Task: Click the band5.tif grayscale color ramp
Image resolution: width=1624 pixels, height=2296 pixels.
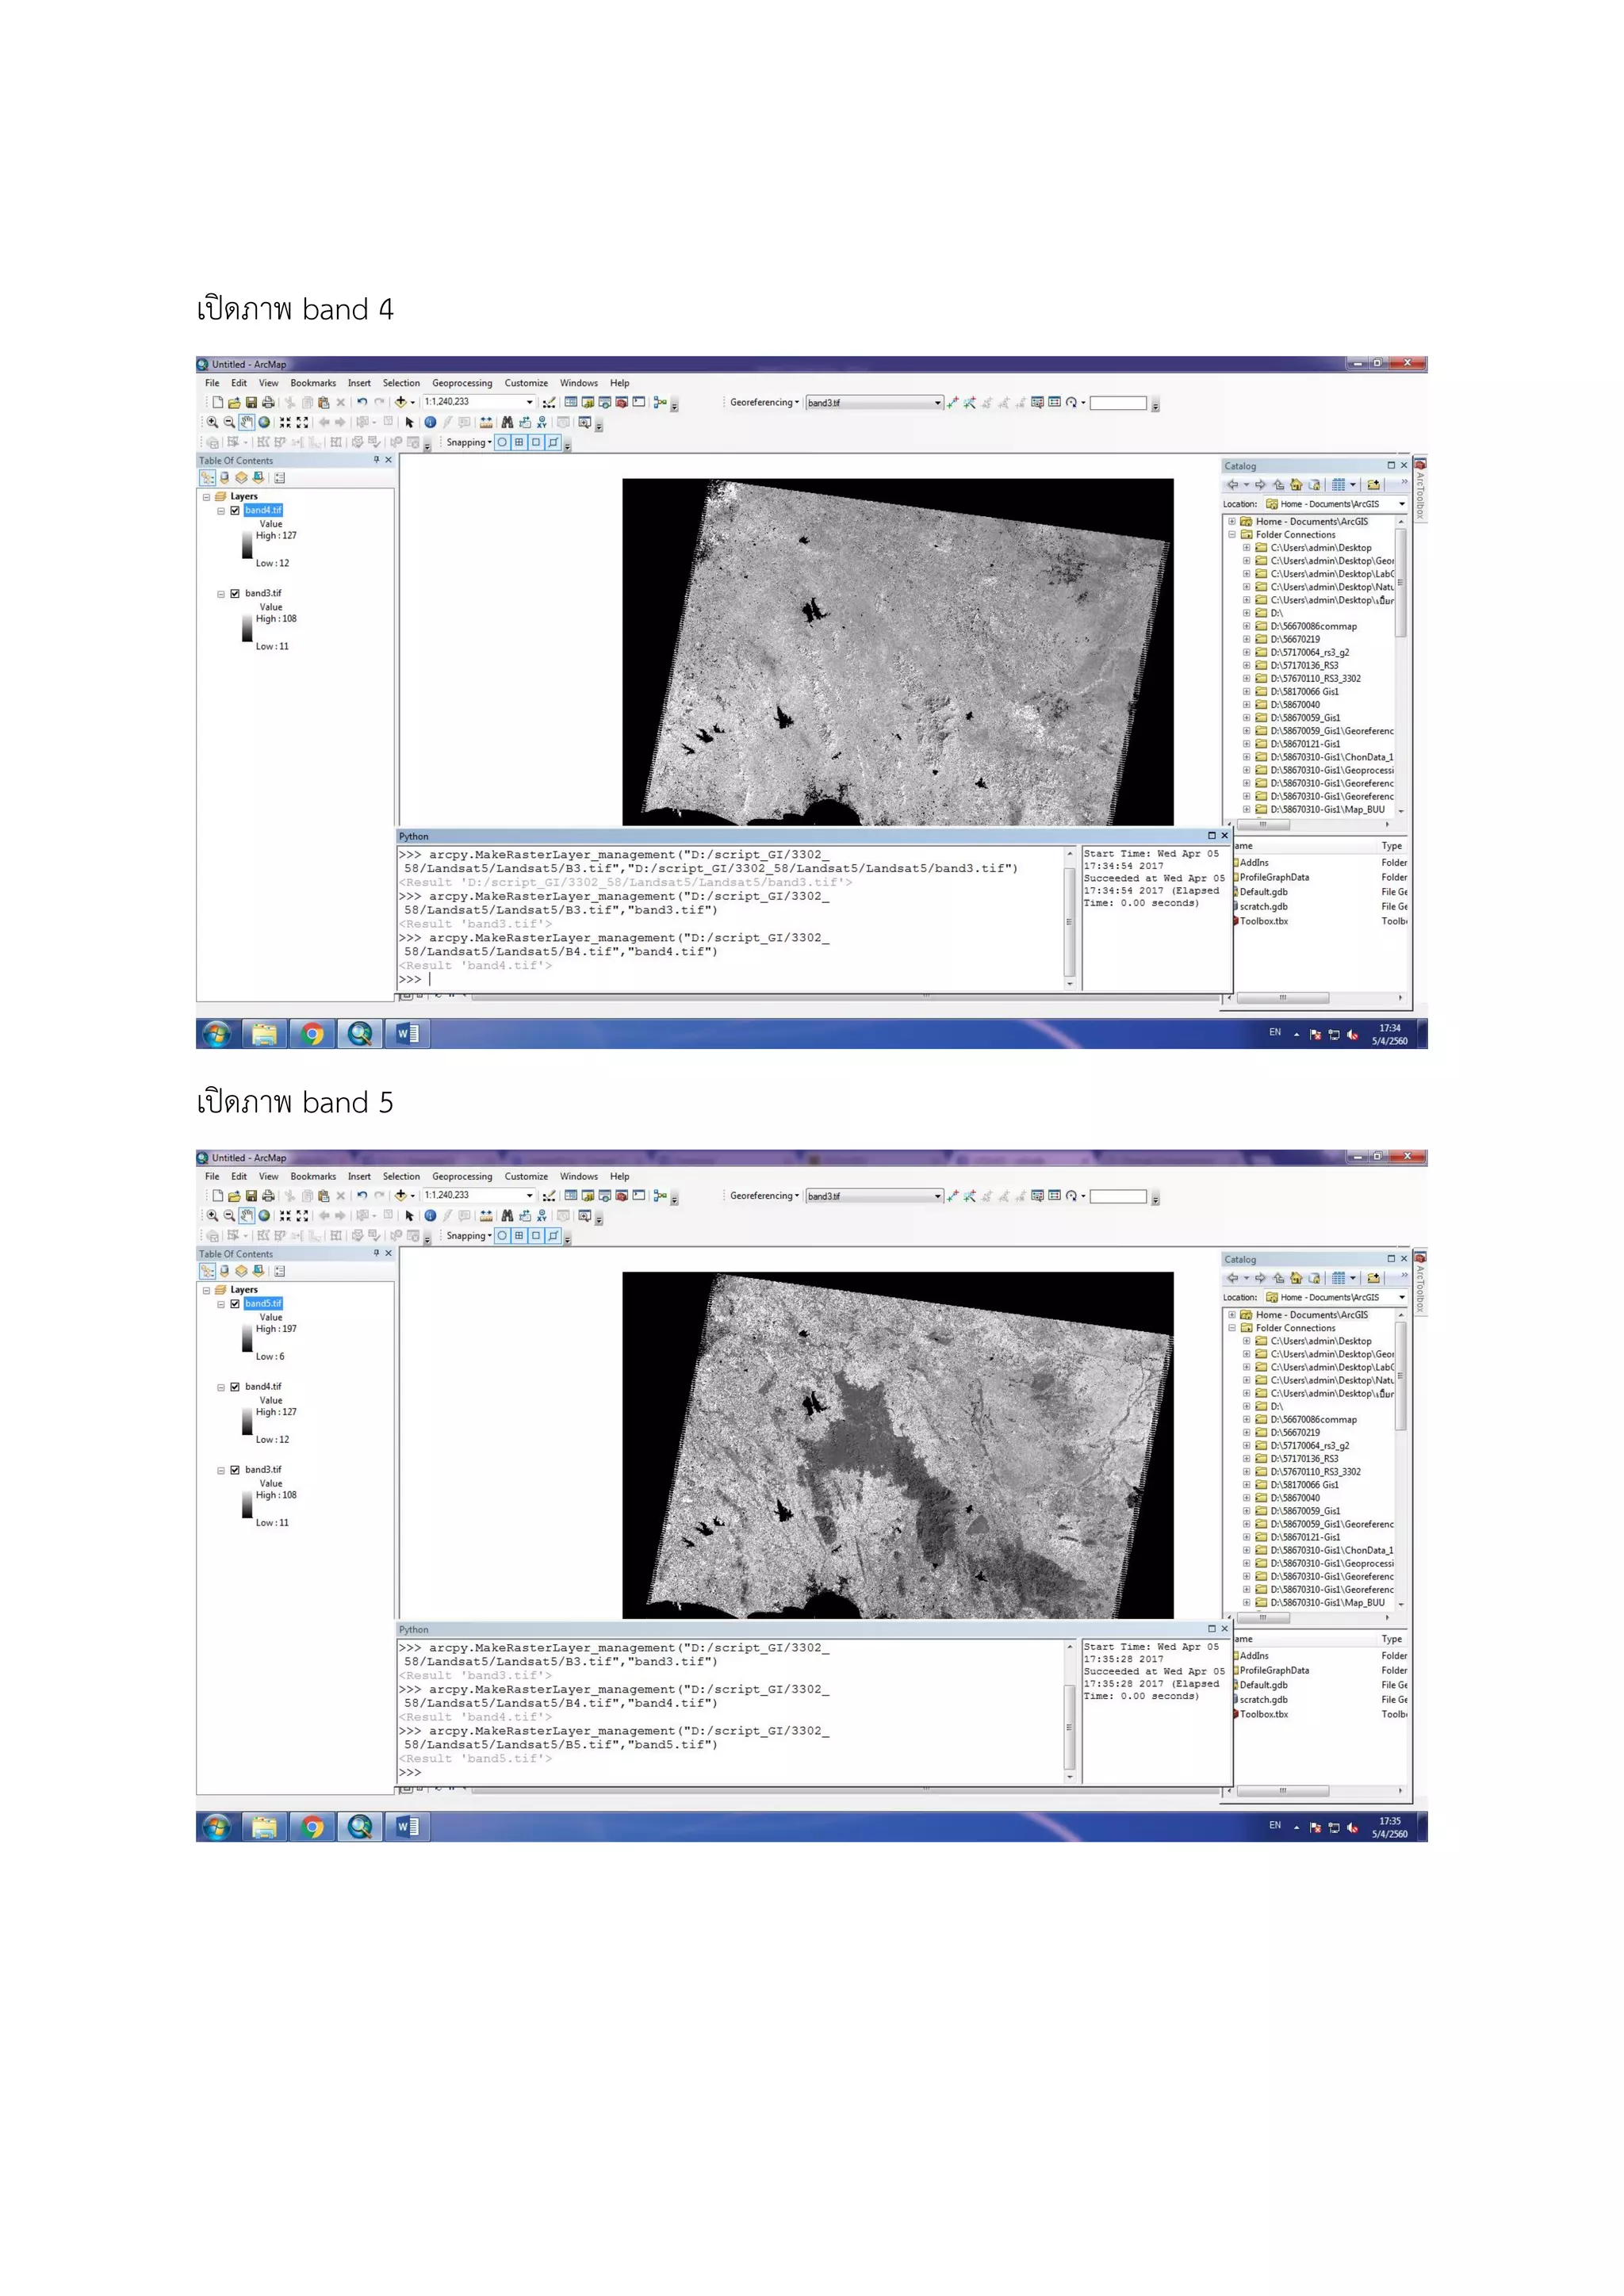Action: tap(247, 1340)
